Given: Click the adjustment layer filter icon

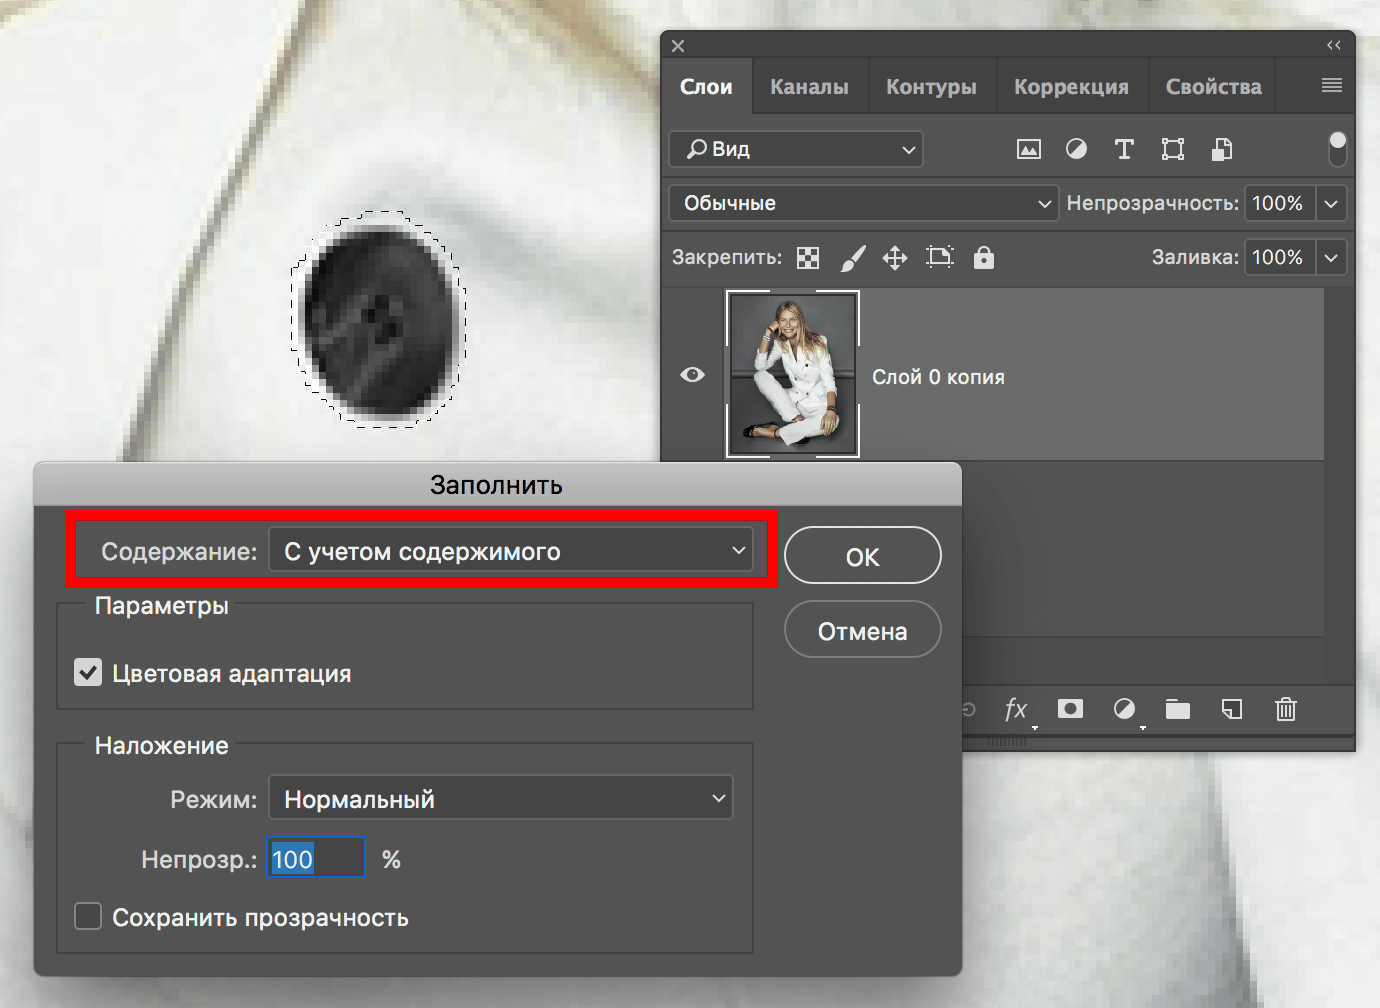Looking at the screenshot, I should click(1076, 150).
